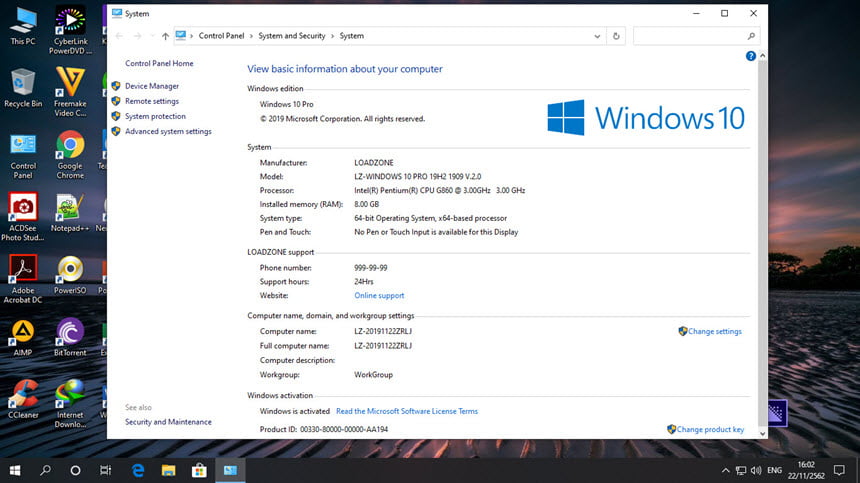The width and height of the screenshot is (860, 483).
Task: Select the Notepad++ desktop icon
Action: [70, 213]
